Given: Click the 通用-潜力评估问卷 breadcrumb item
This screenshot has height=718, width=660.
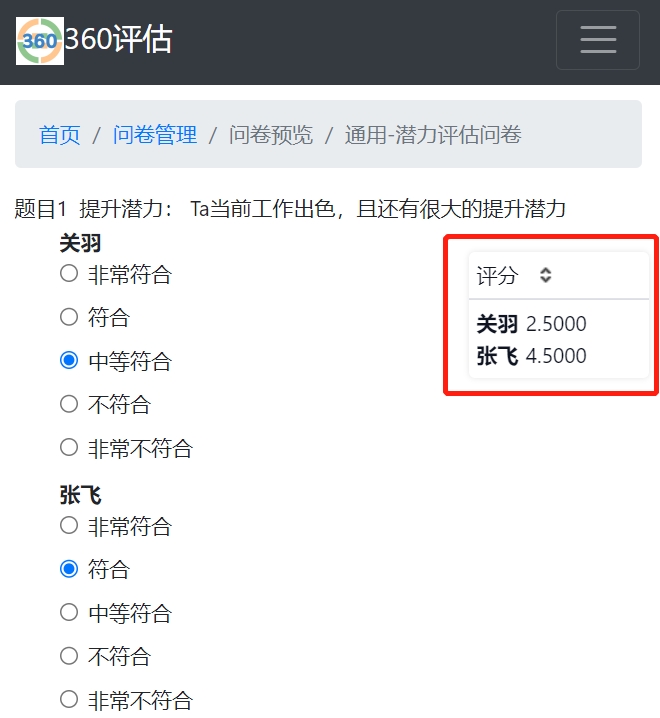Looking at the screenshot, I should coord(433,135).
